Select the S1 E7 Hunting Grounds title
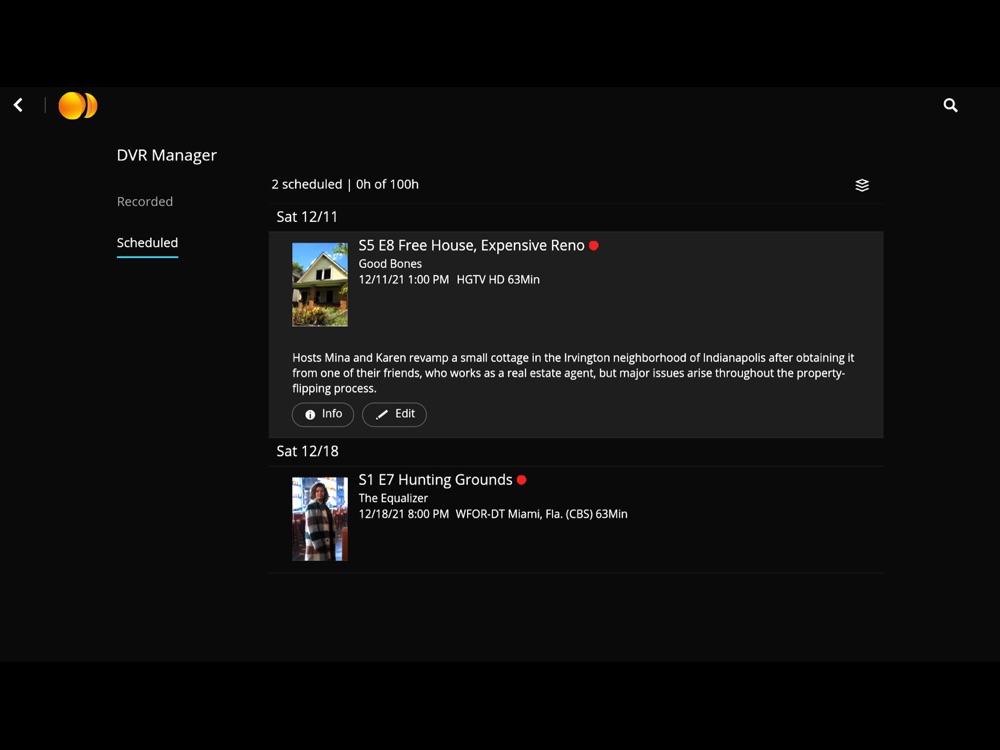 (x=436, y=480)
